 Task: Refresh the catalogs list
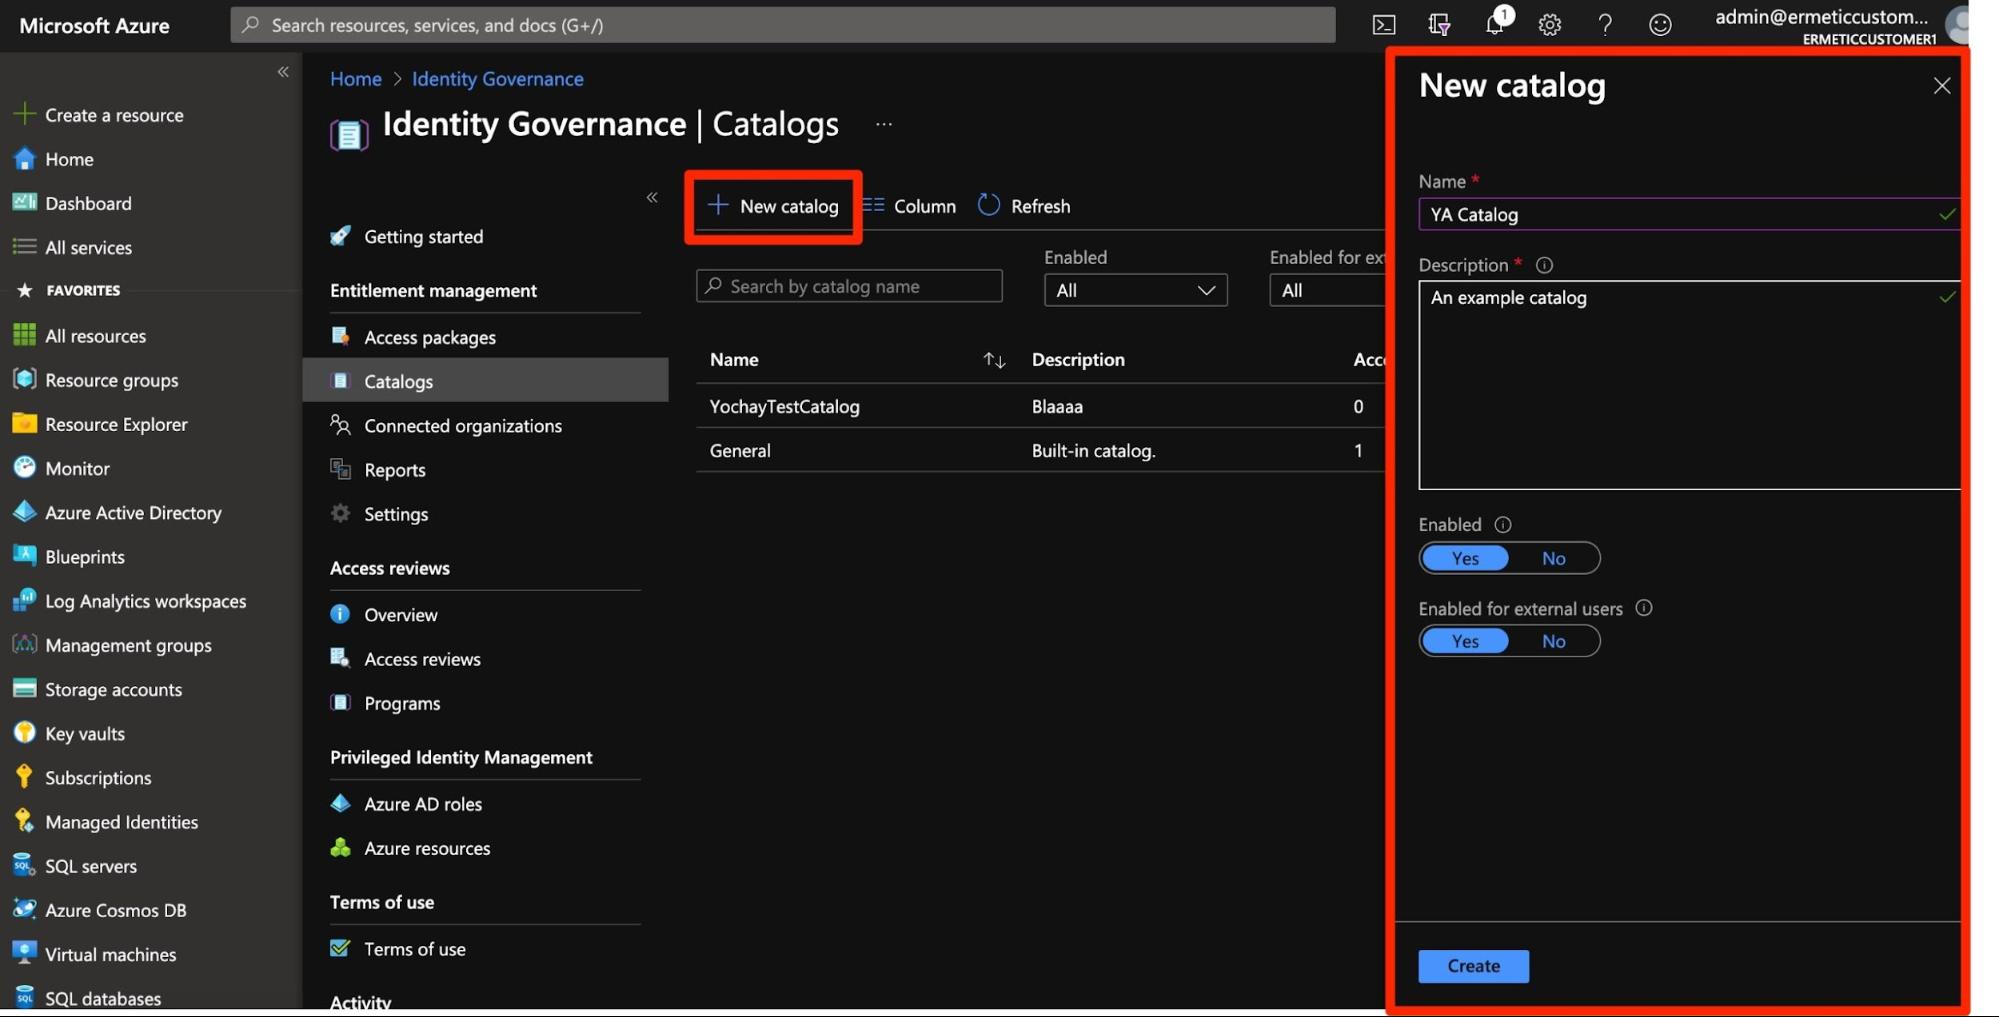point(1024,206)
